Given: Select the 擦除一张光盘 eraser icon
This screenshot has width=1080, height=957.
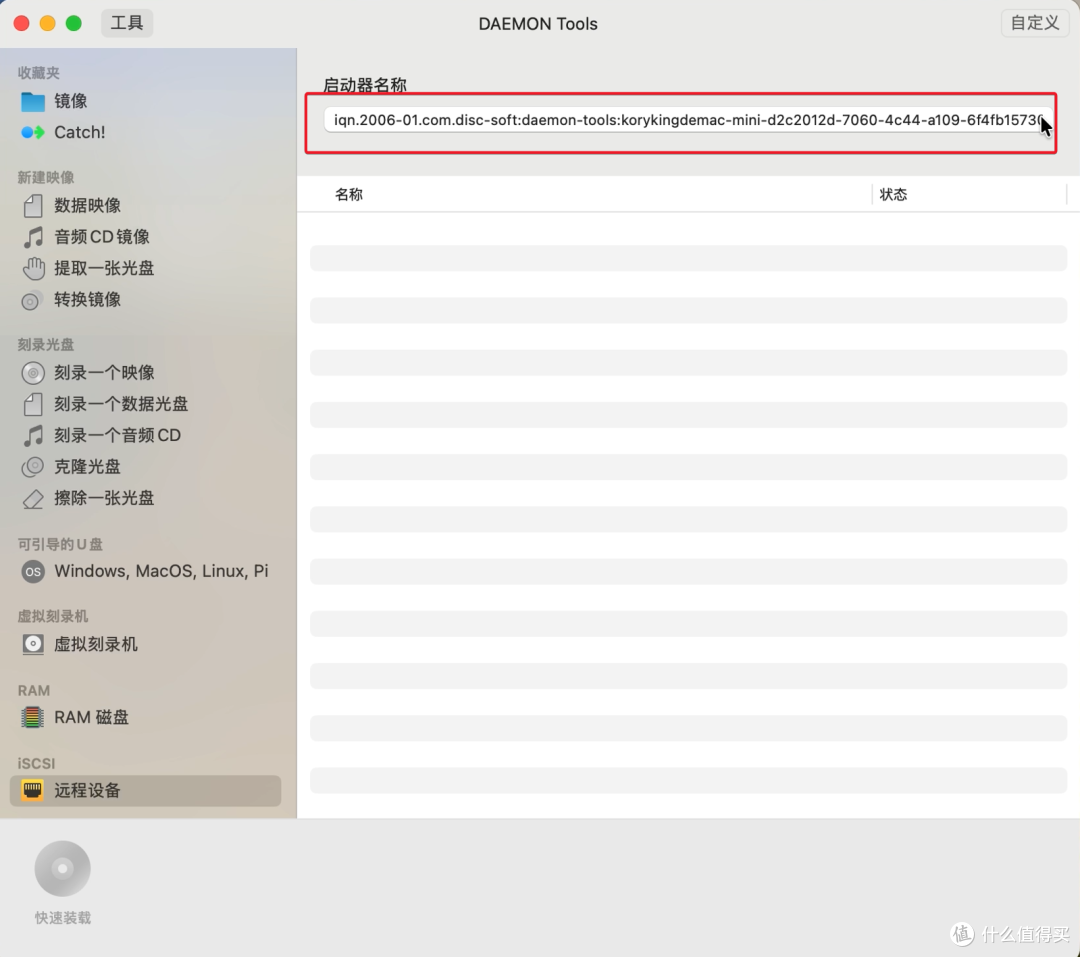Looking at the screenshot, I should click(x=32, y=499).
